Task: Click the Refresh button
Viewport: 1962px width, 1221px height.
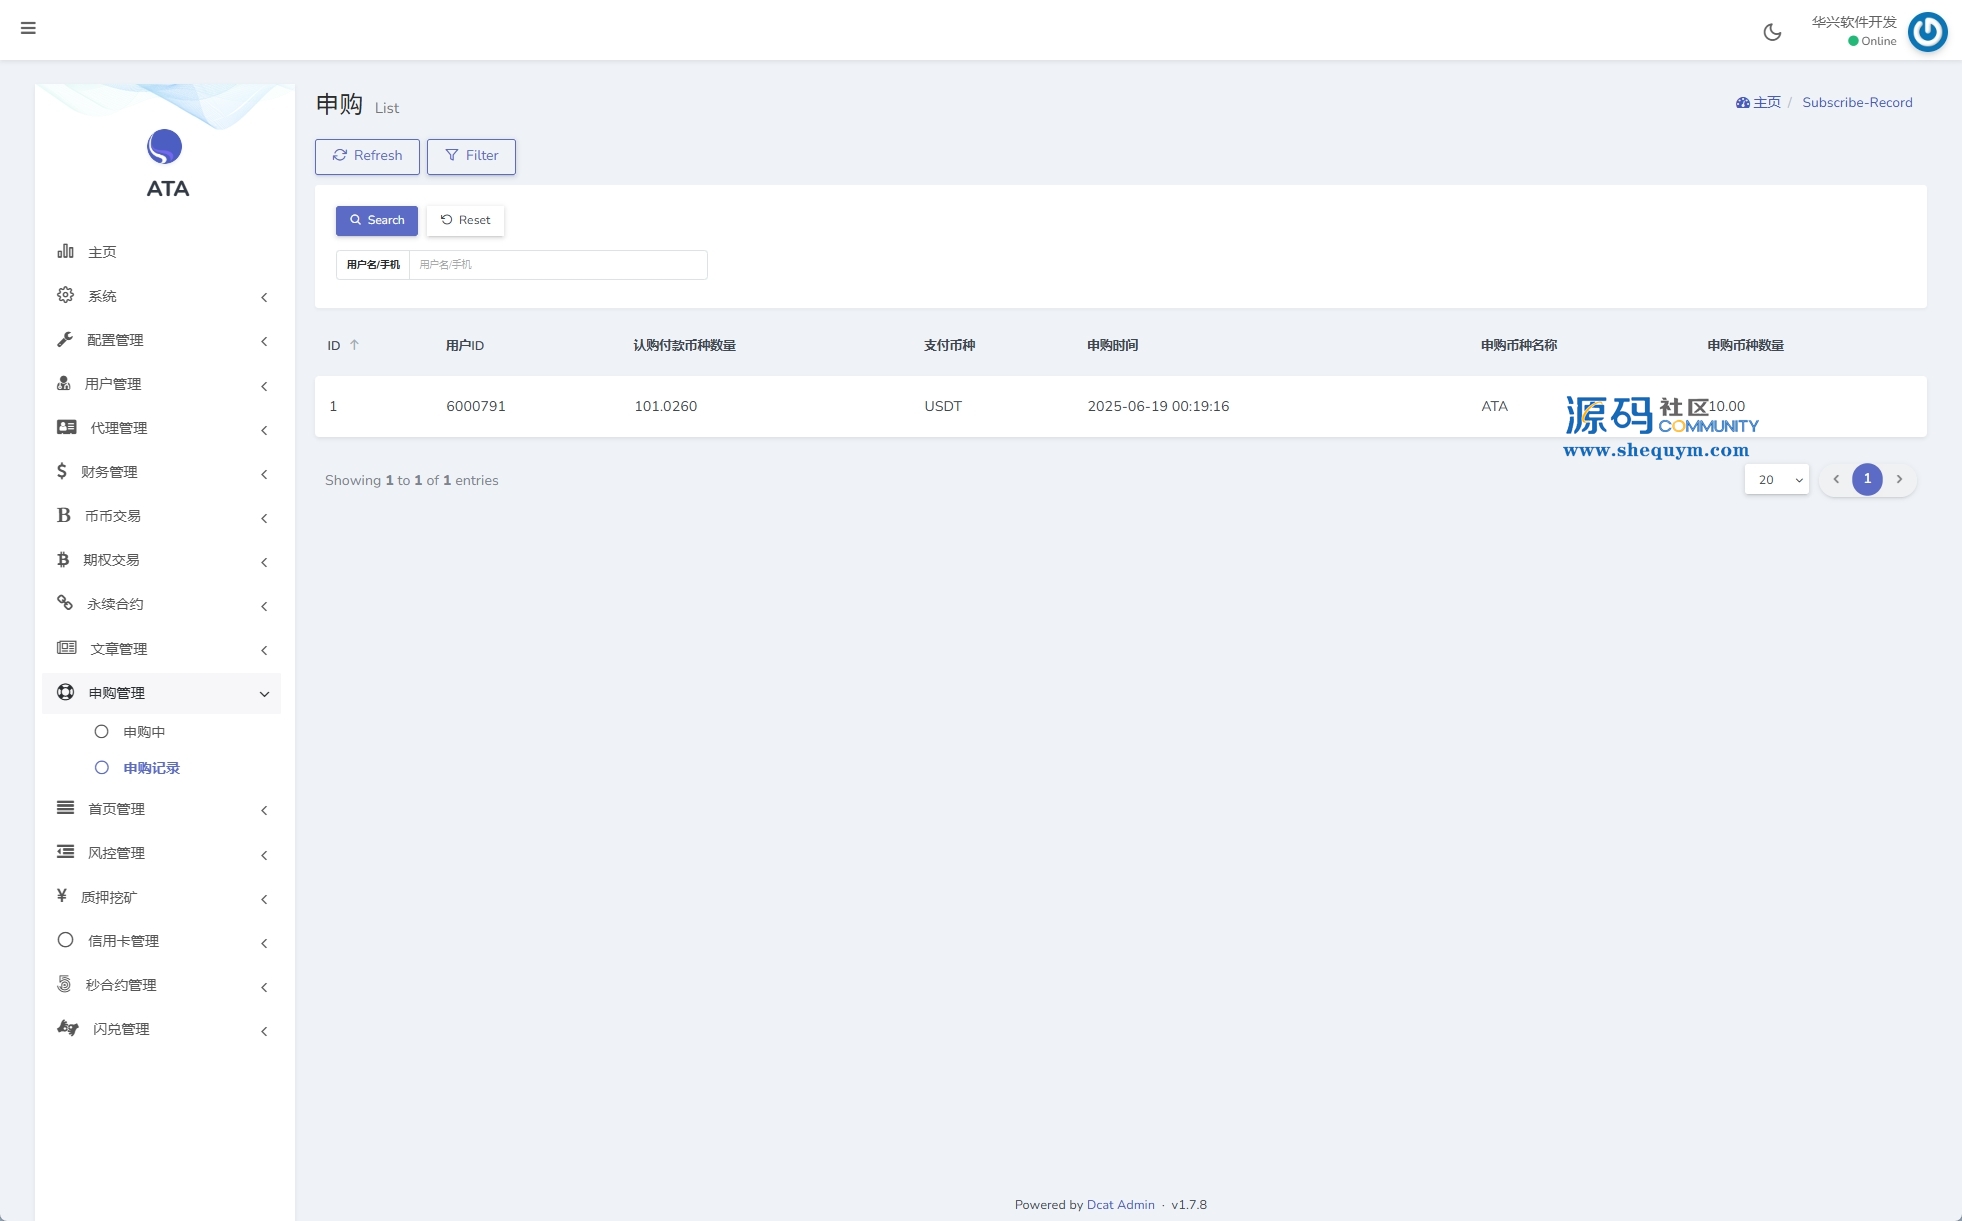Action: coord(367,156)
